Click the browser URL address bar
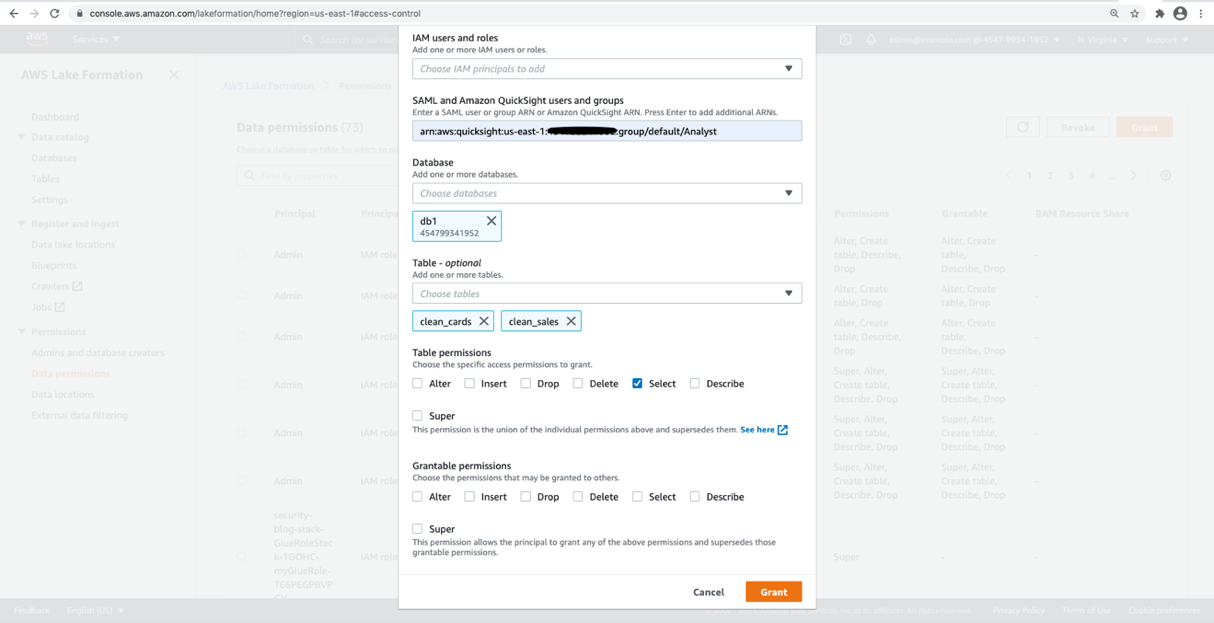Viewport: 1214px width, 623px height. point(590,13)
